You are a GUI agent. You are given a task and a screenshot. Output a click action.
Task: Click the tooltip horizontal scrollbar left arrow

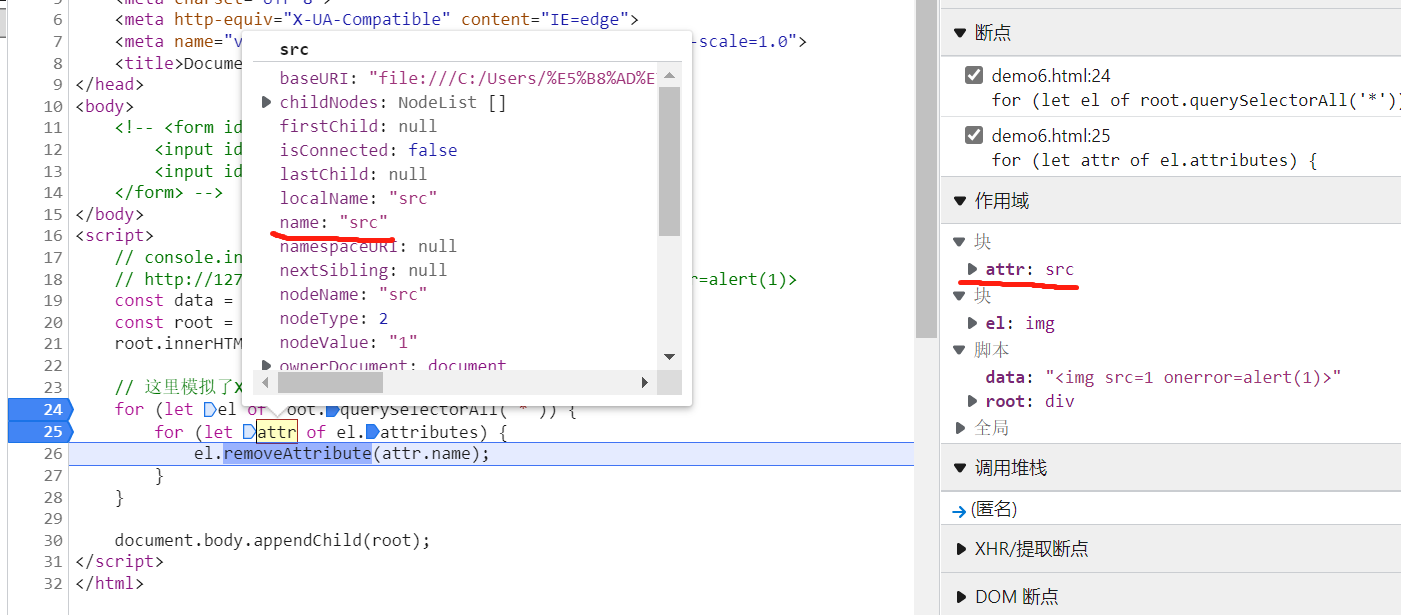267,382
